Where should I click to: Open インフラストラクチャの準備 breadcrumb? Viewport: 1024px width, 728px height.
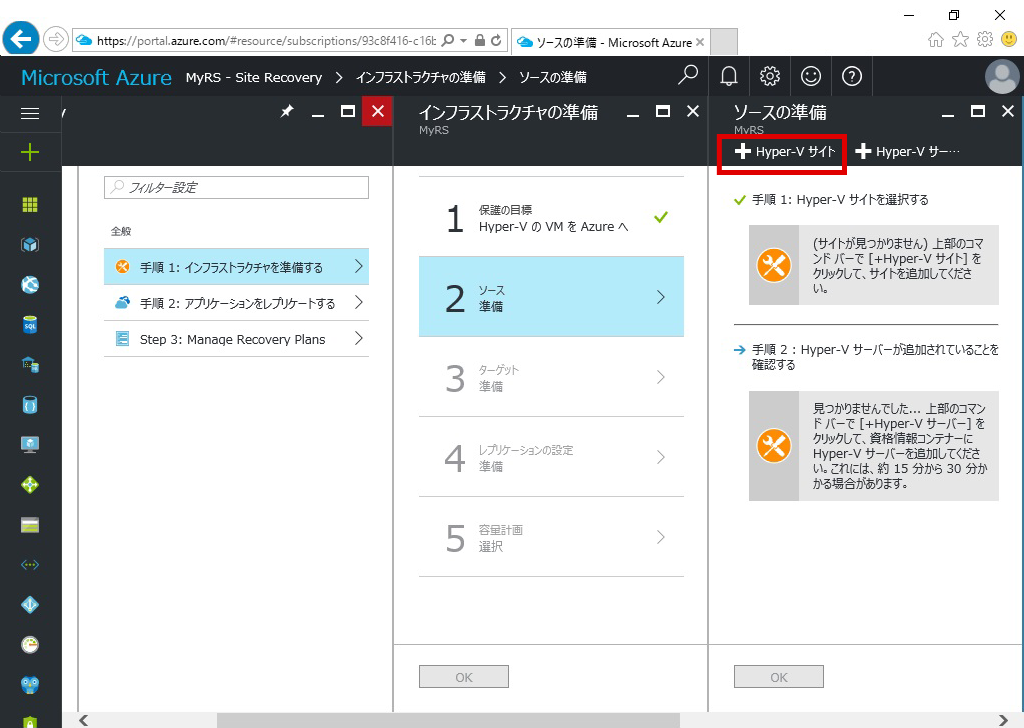tap(421, 78)
